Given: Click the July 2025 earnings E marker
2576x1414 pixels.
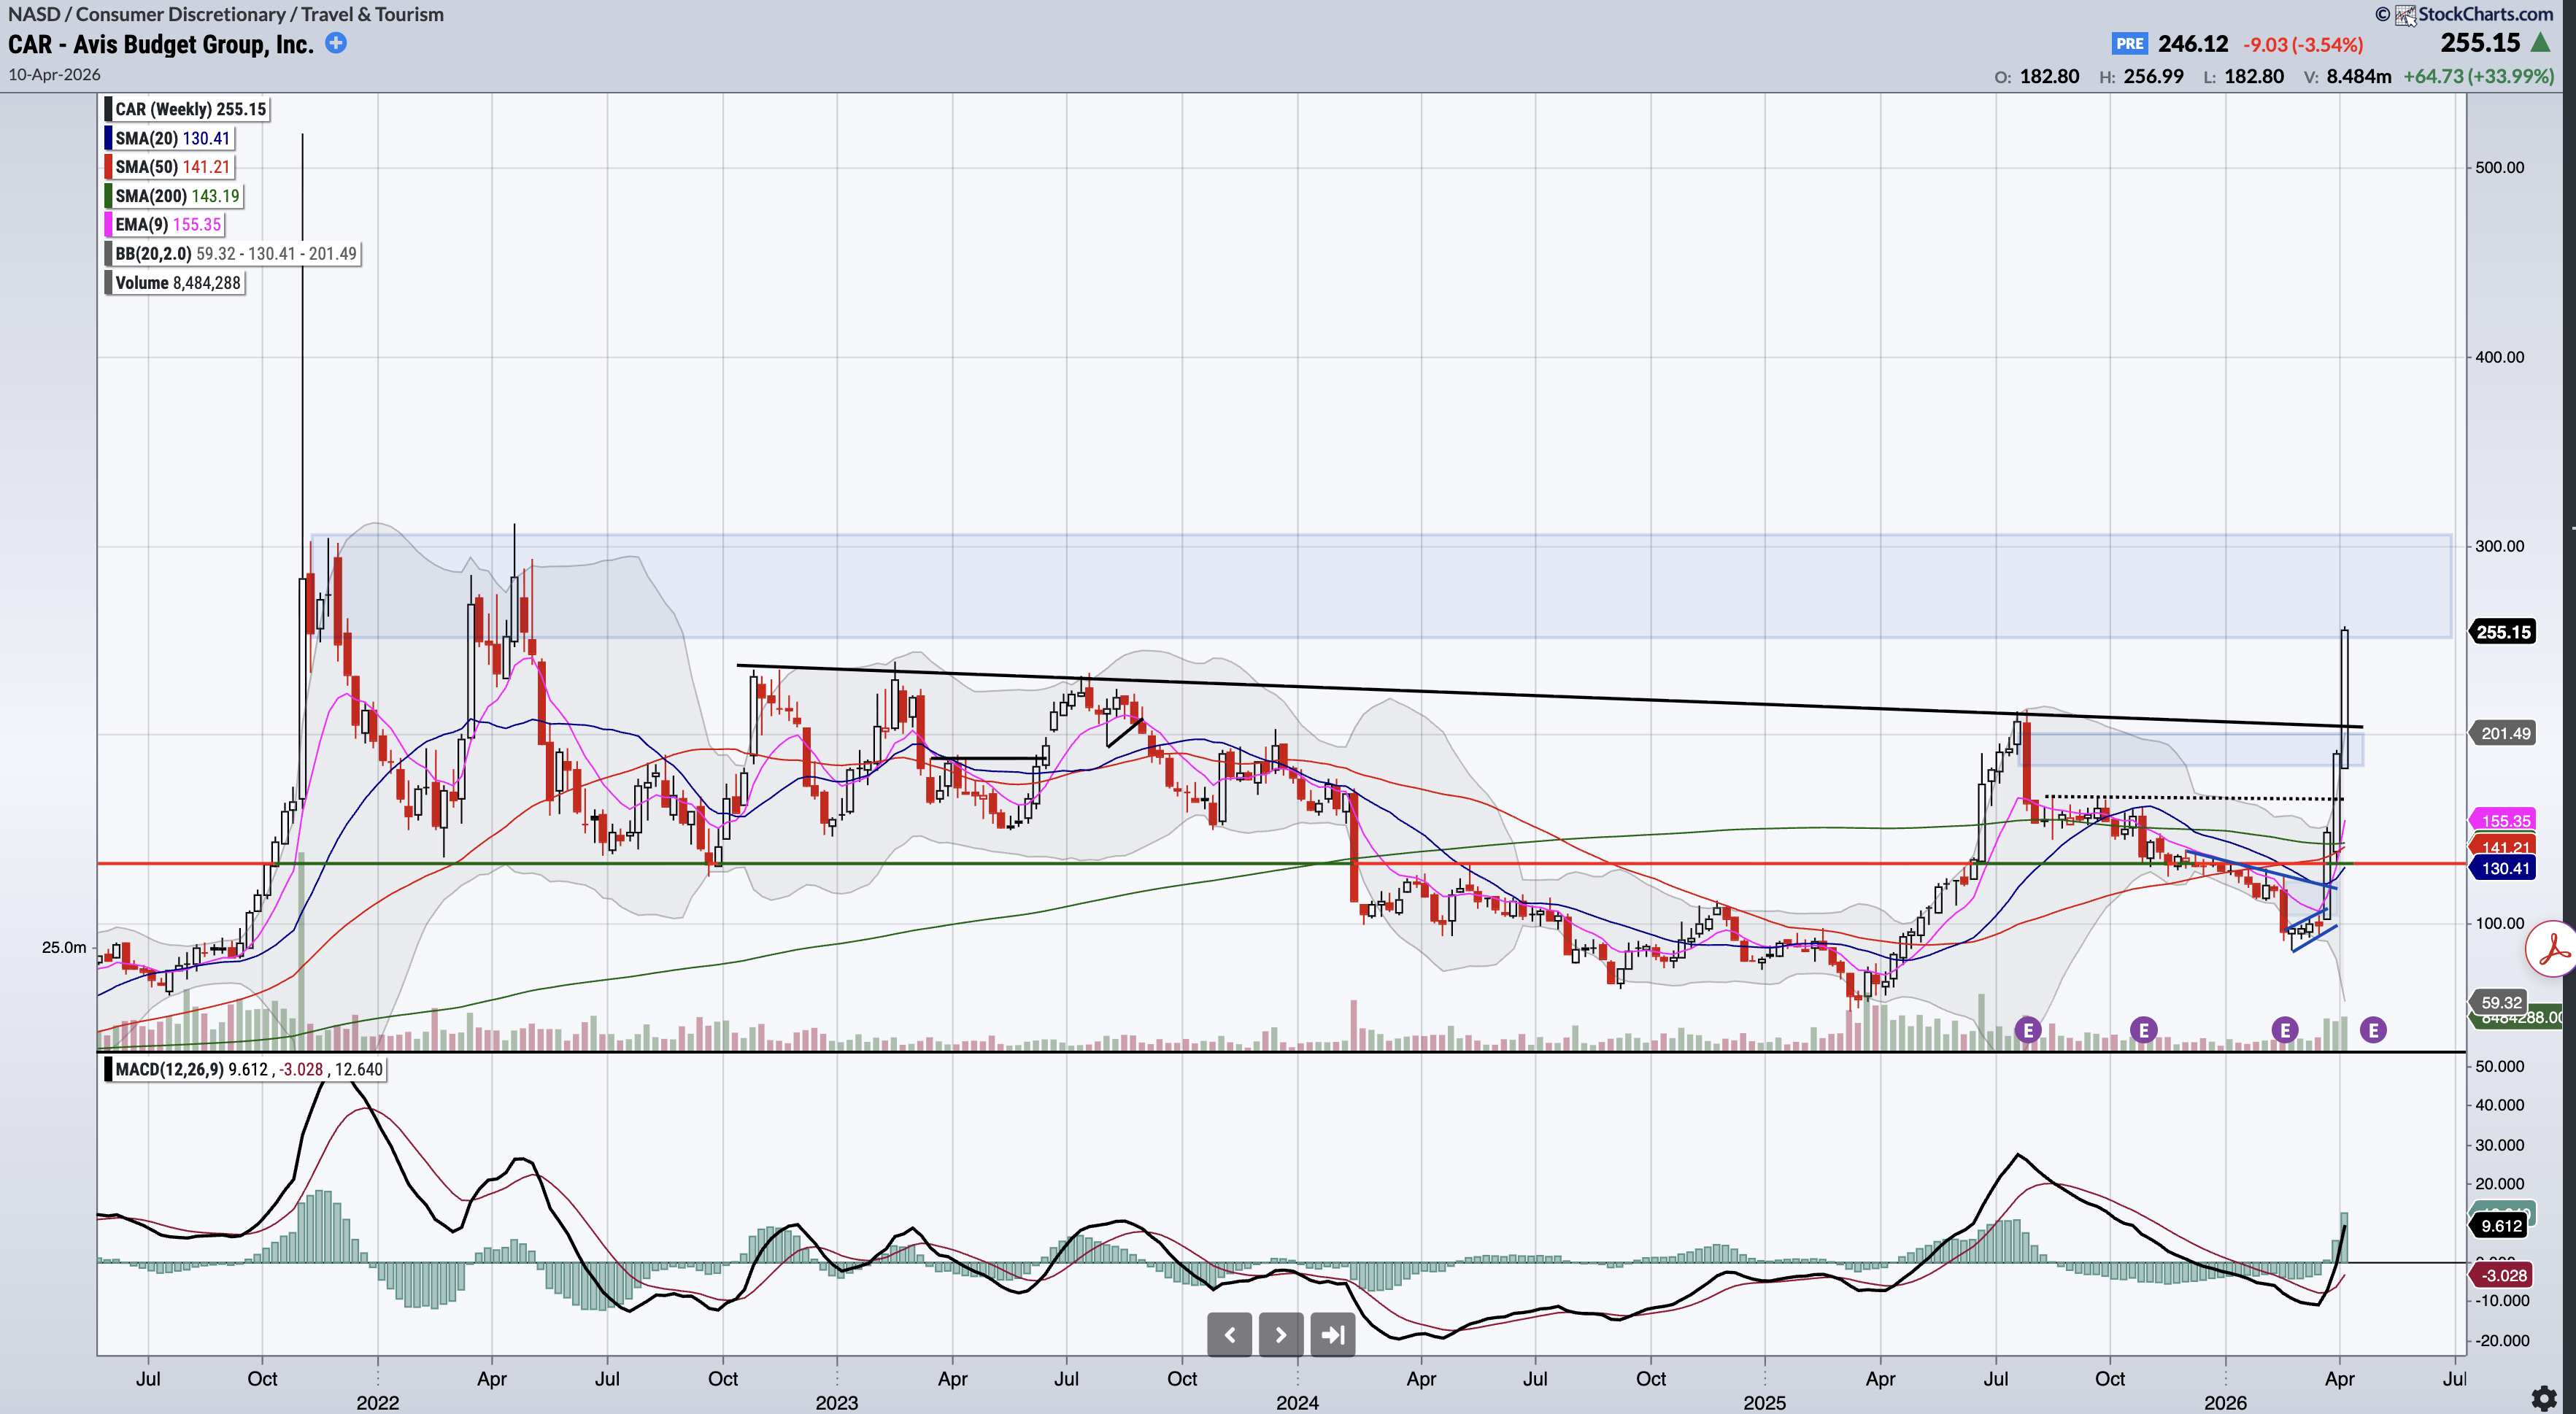Looking at the screenshot, I should [2027, 1029].
